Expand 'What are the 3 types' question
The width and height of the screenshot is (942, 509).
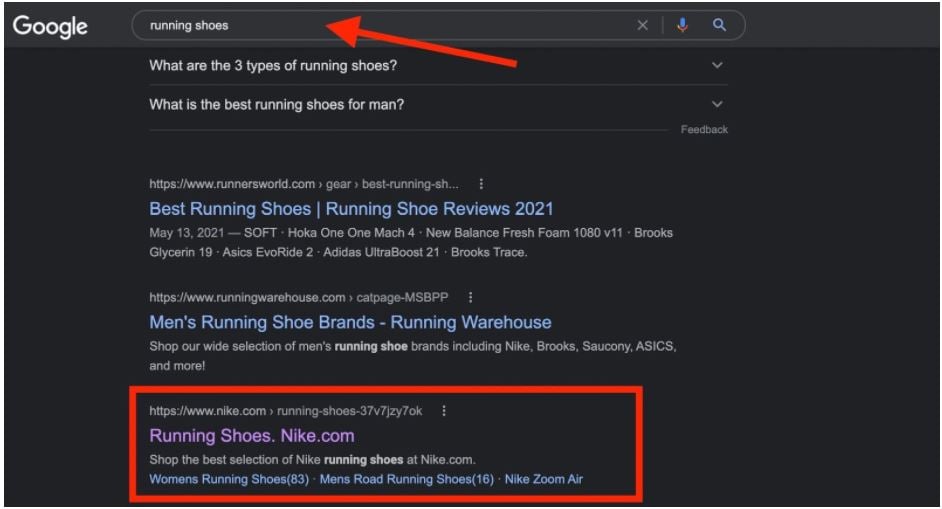[x=717, y=65]
